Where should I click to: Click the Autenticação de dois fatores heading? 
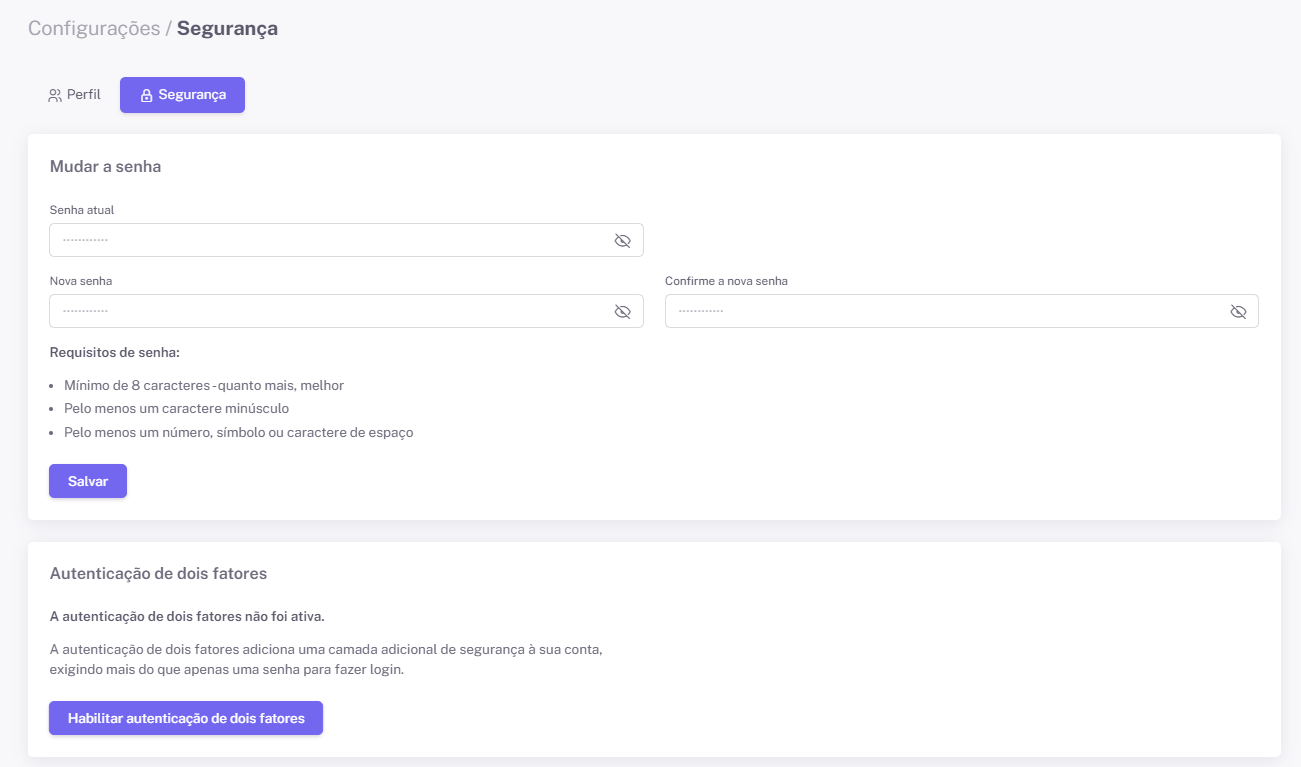point(158,574)
